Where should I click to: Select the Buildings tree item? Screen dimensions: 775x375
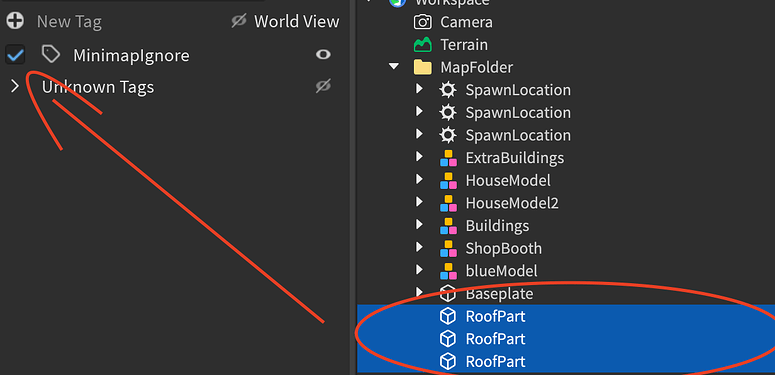tap(497, 226)
